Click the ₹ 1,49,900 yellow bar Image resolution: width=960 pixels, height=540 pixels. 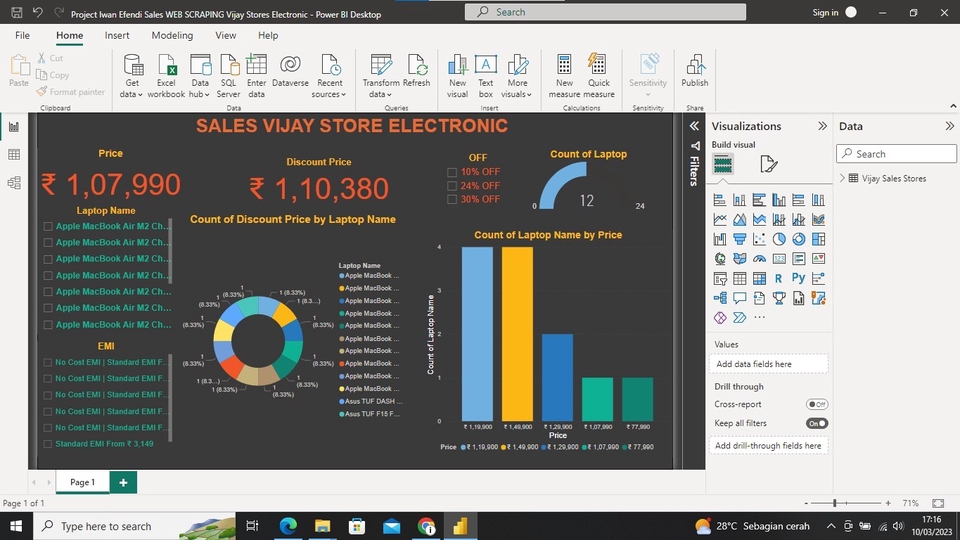point(517,334)
